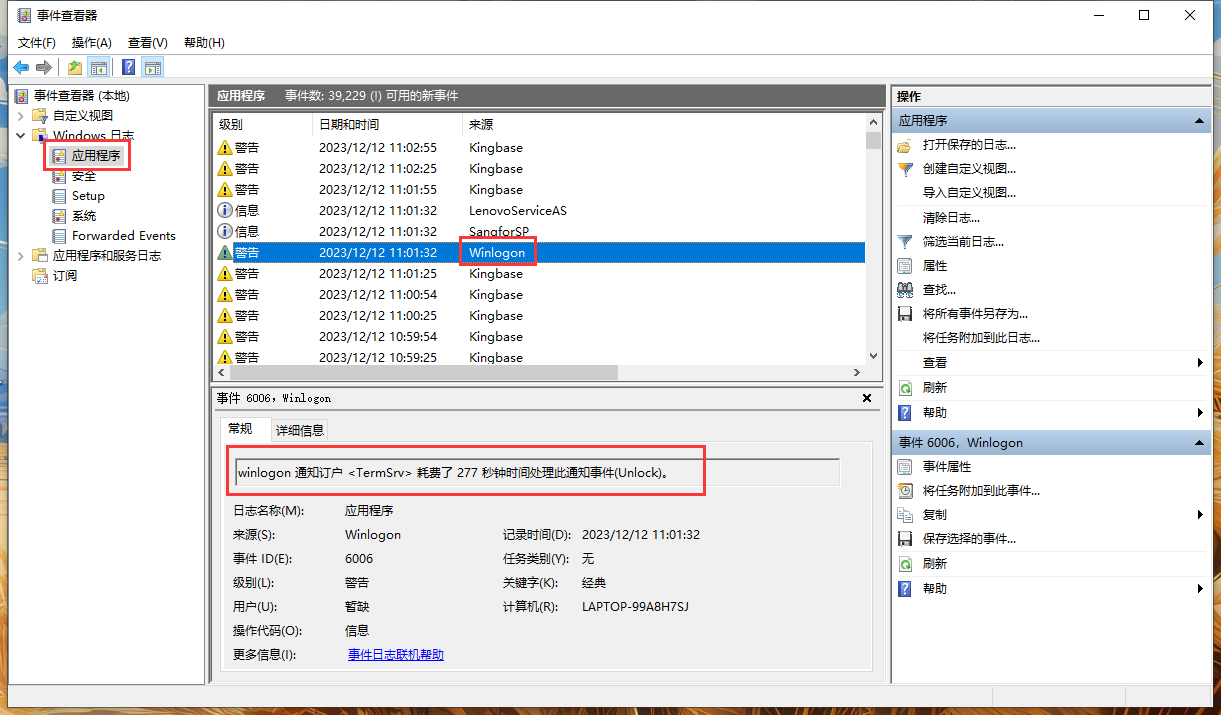Click 导入自定义视图... action

(969, 193)
